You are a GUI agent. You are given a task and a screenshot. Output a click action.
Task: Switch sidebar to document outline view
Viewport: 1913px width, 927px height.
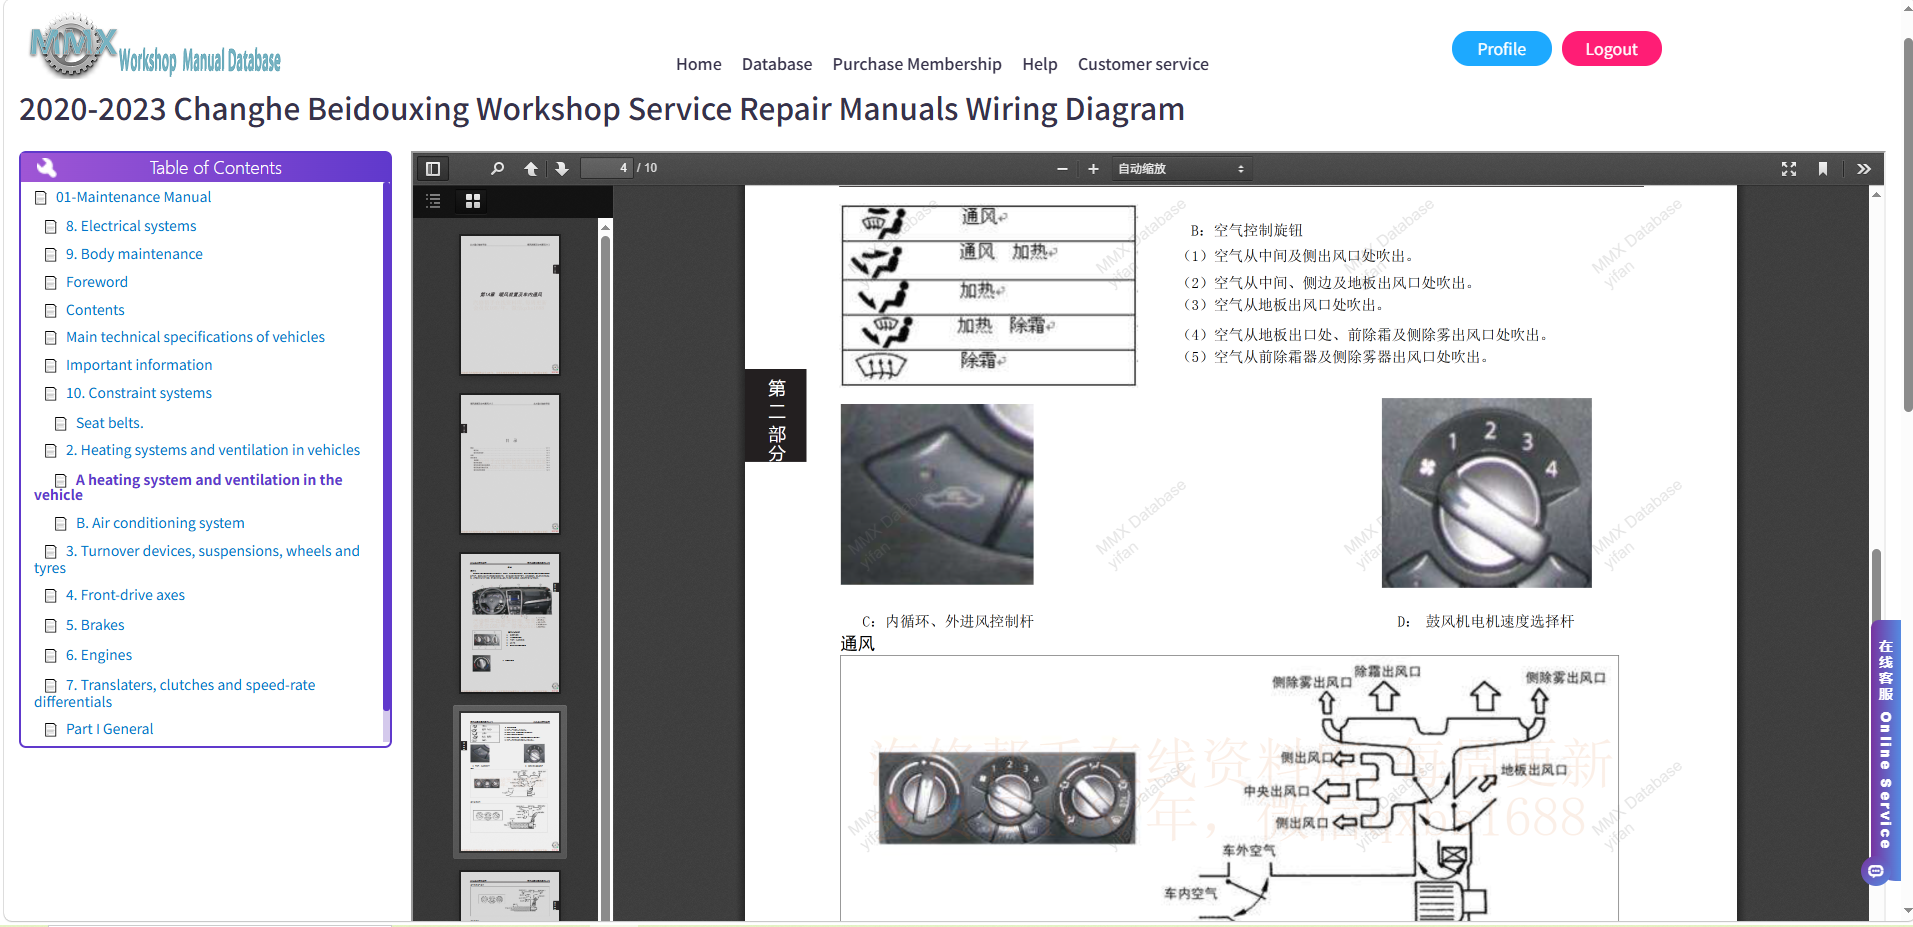[433, 201]
